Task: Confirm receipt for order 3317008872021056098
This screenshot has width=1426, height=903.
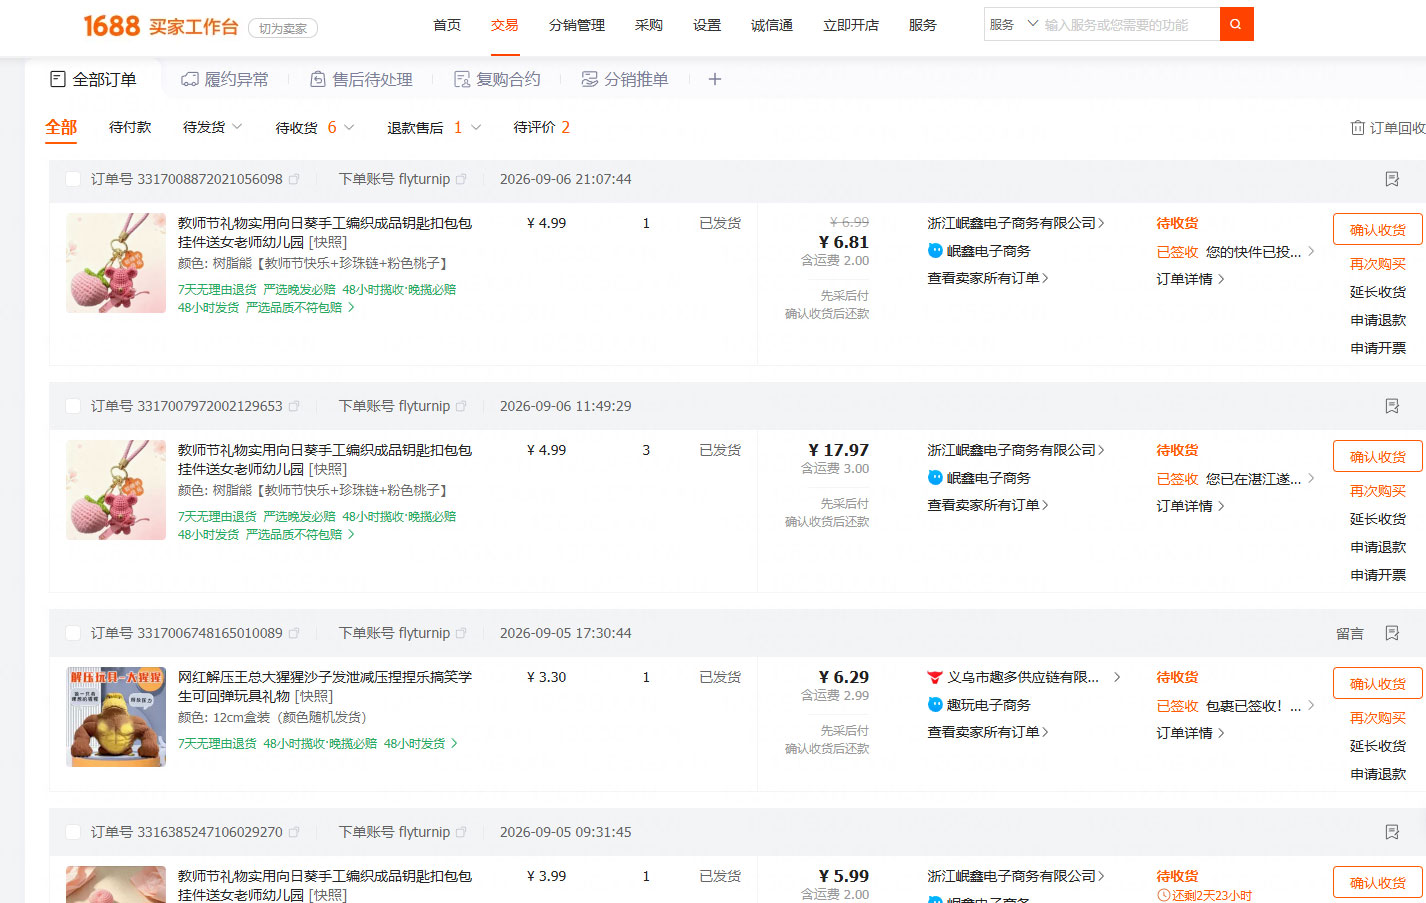Action: click(x=1378, y=230)
